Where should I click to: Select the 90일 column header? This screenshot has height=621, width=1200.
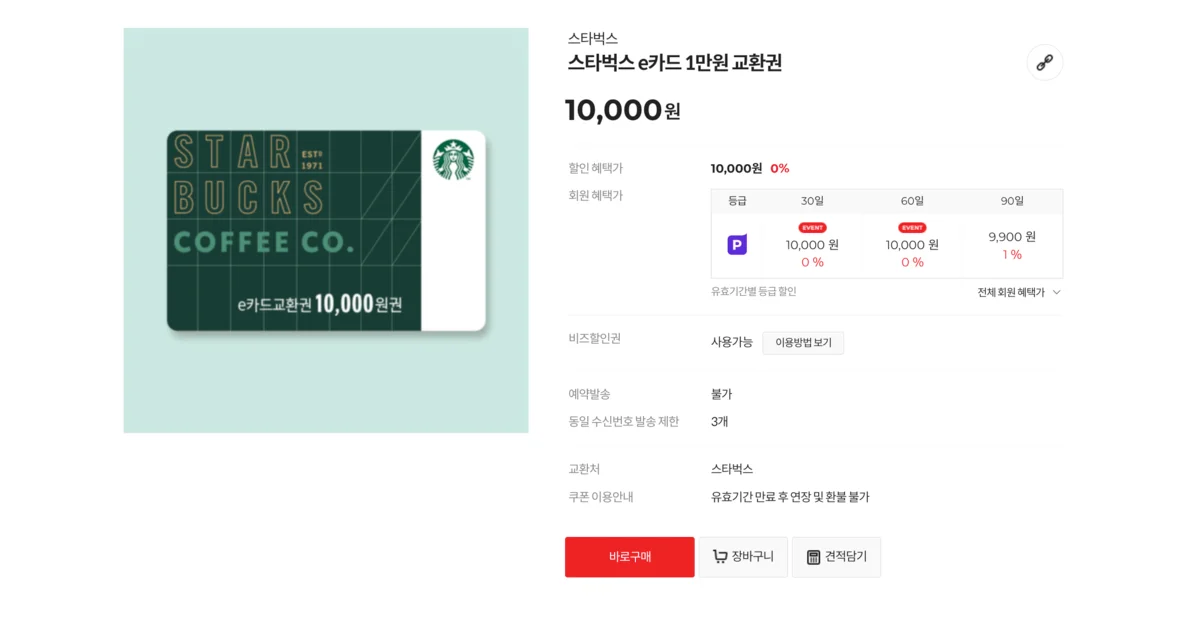[1013, 201]
